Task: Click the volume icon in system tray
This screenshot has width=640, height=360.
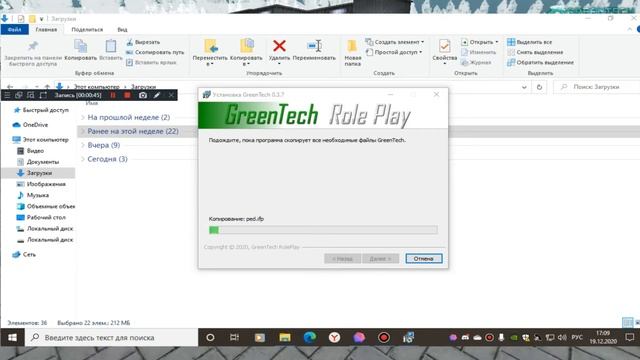Action: (x=562, y=338)
